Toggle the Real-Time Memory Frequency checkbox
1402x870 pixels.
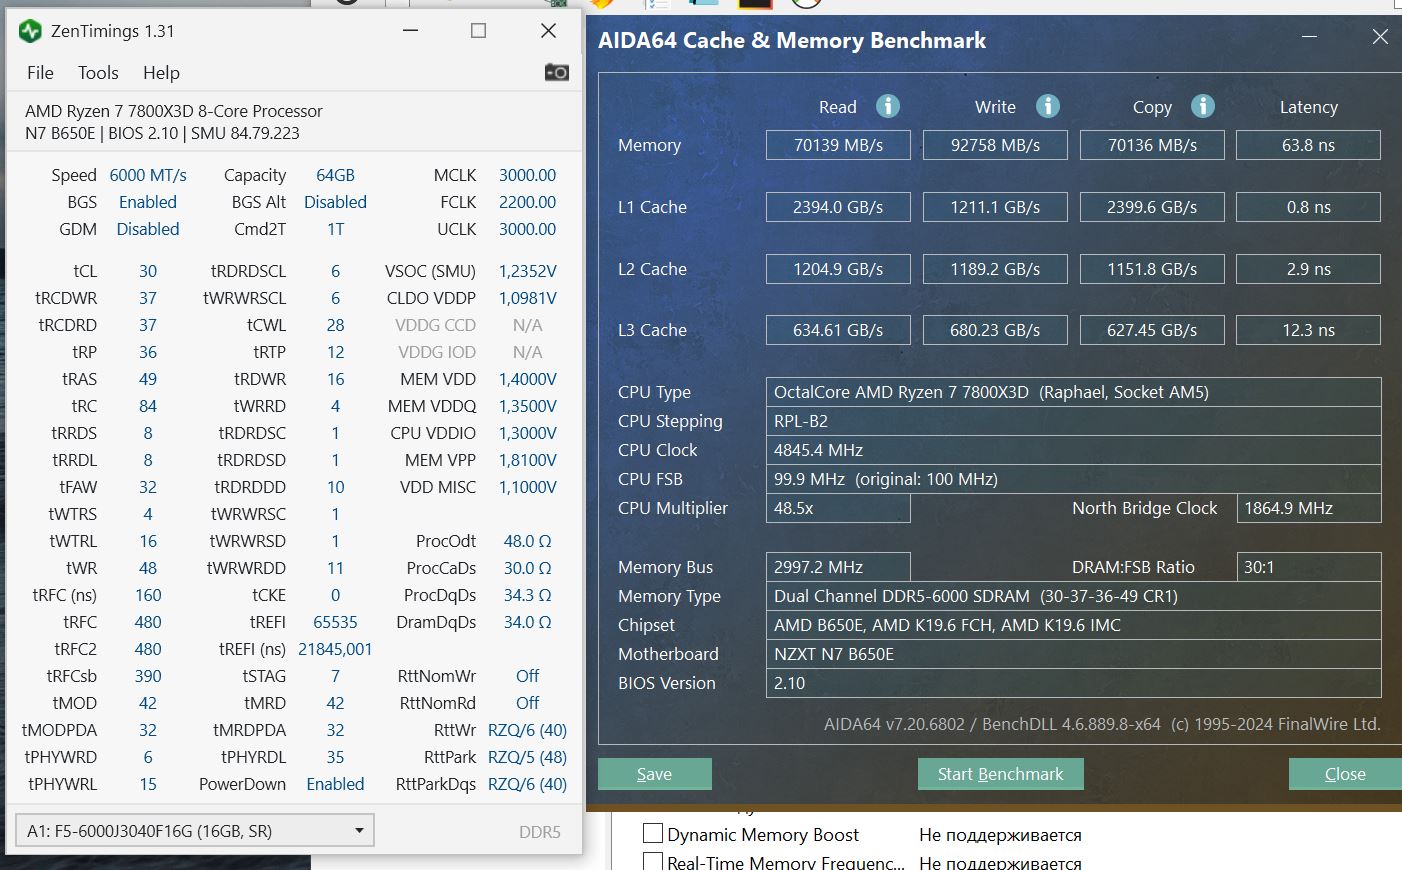tap(653, 861)
